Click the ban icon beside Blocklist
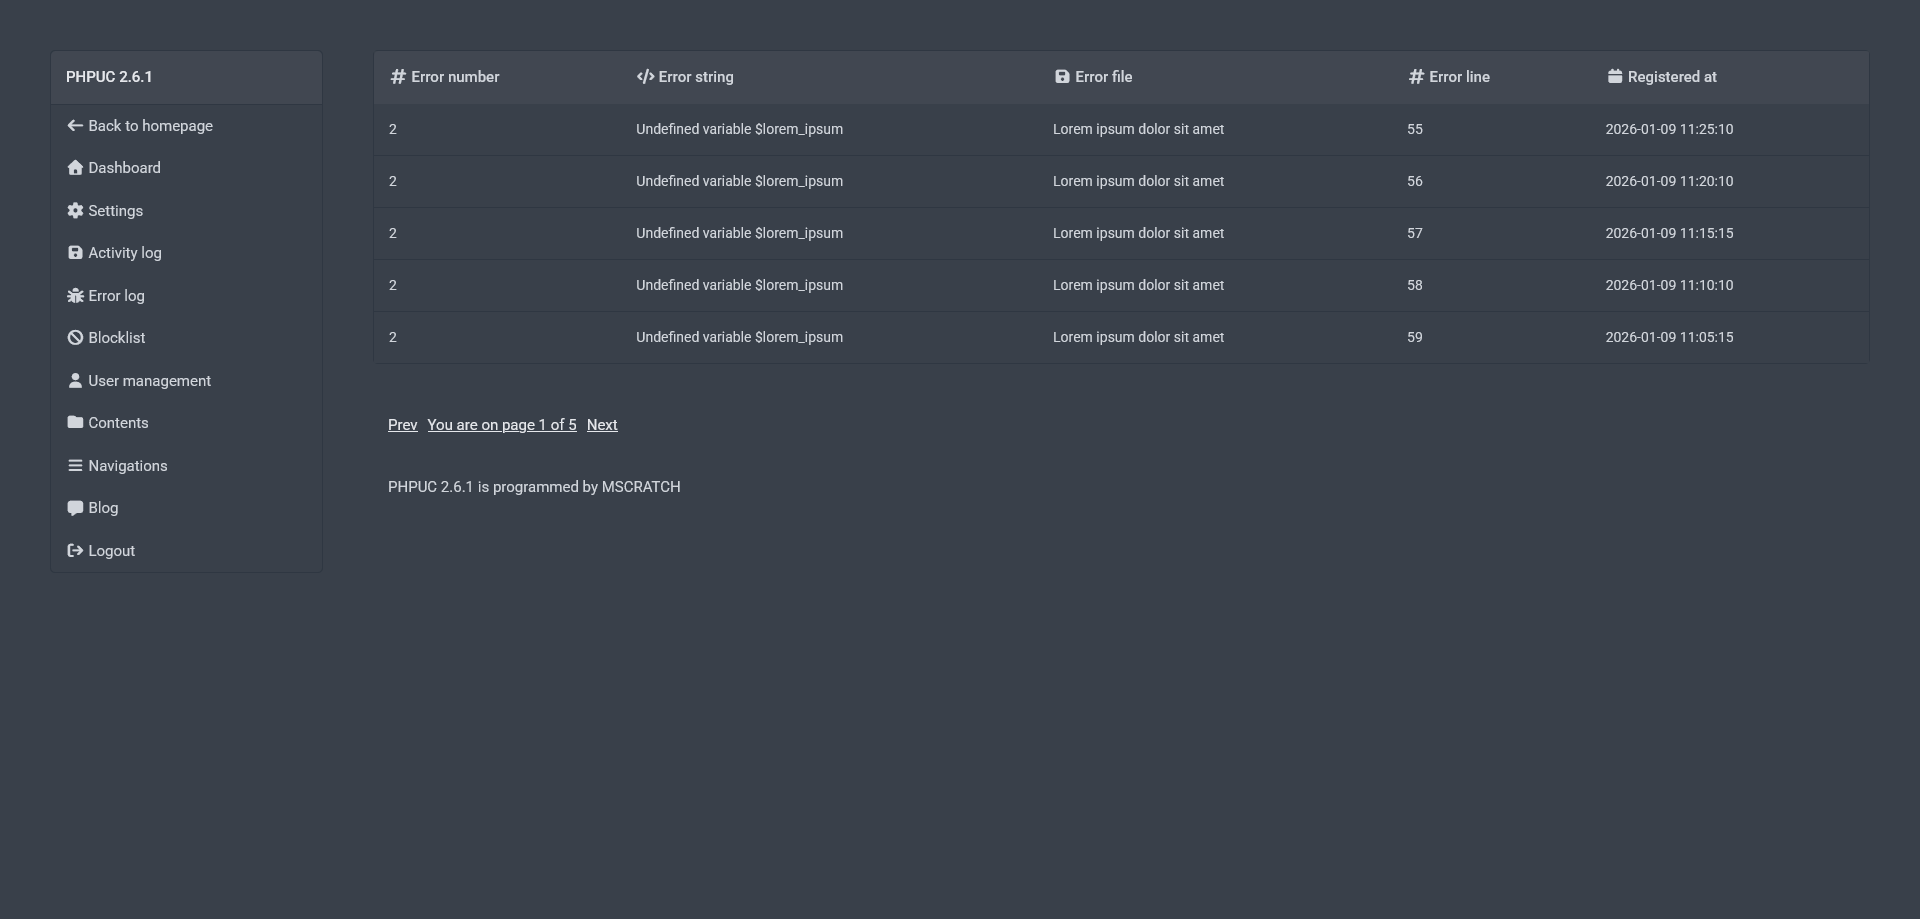The image size is (1920, 919). [75, 338]
